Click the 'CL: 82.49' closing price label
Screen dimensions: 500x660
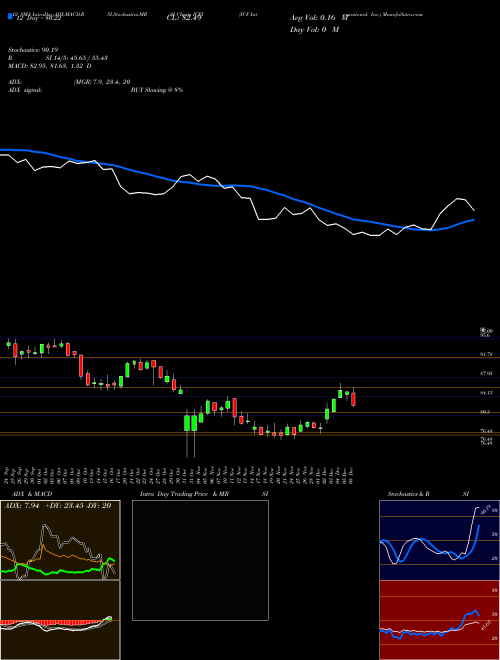coord(184,18)
